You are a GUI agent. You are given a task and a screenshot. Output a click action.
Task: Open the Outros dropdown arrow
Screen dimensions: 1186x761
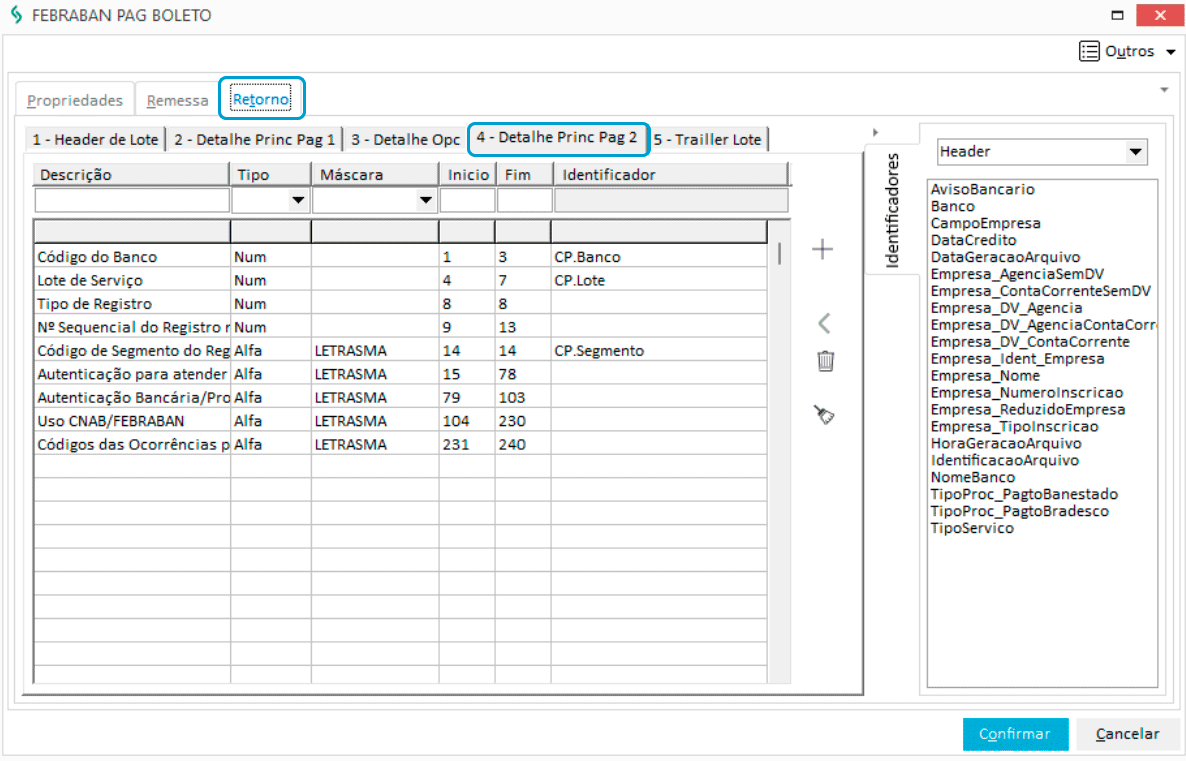(x=1170, y=52)
